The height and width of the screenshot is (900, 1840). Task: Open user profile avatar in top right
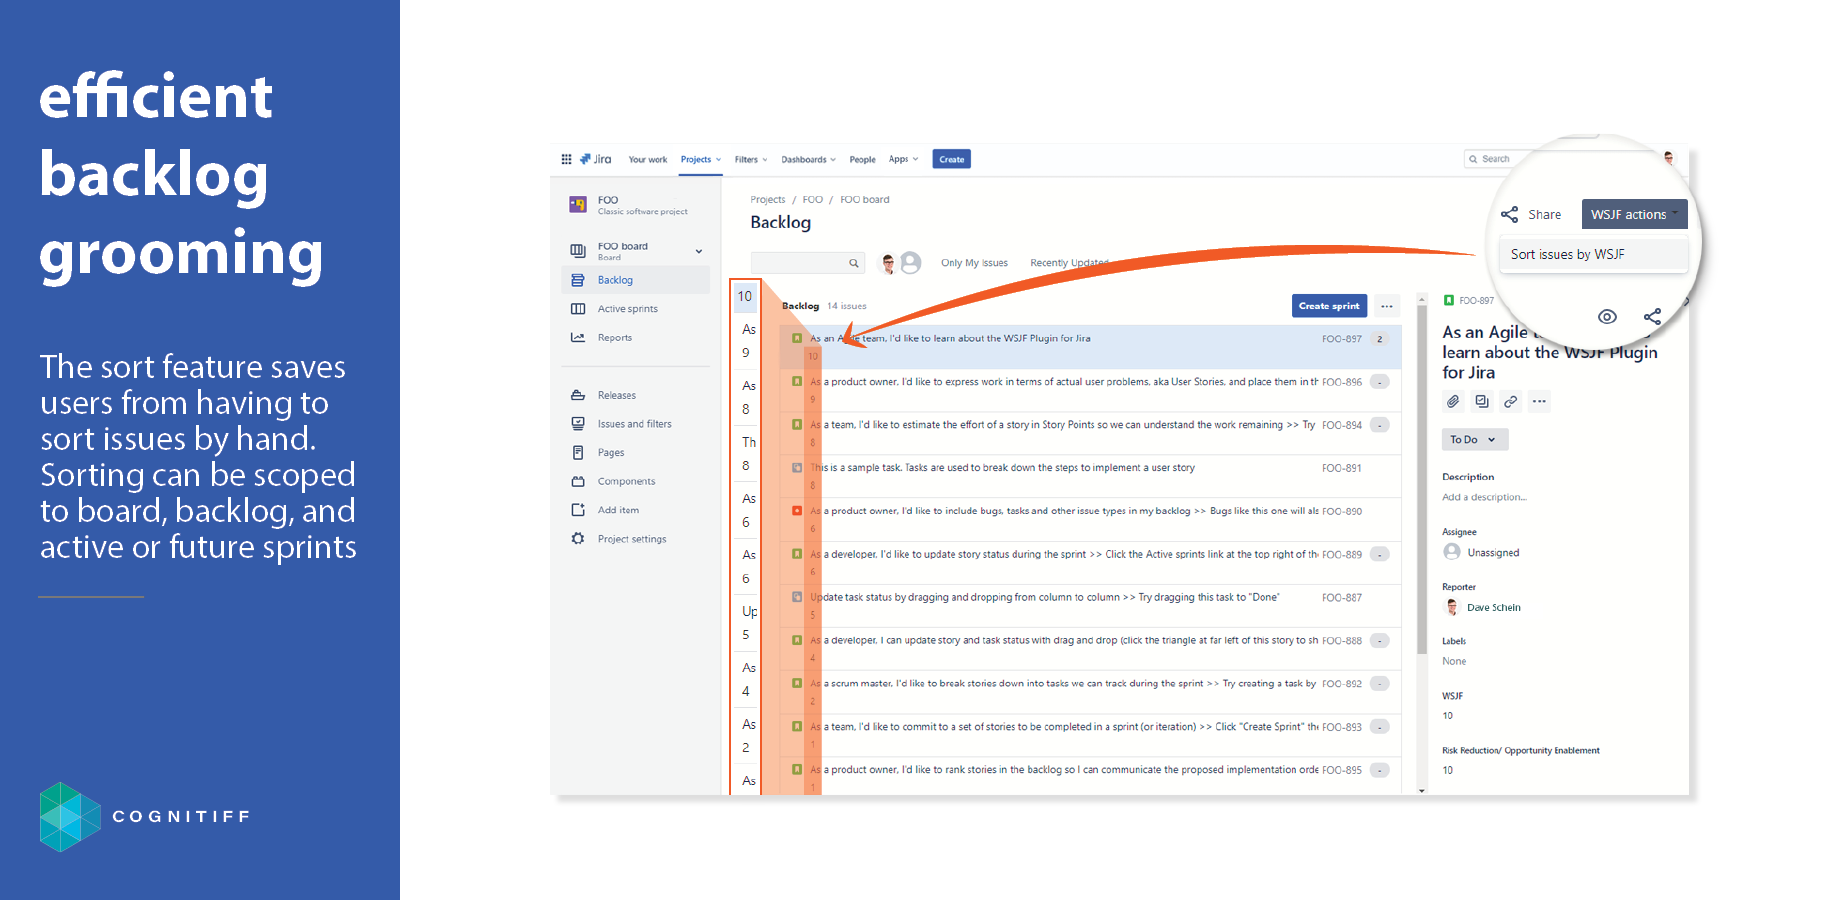[x=1668, y=158]
